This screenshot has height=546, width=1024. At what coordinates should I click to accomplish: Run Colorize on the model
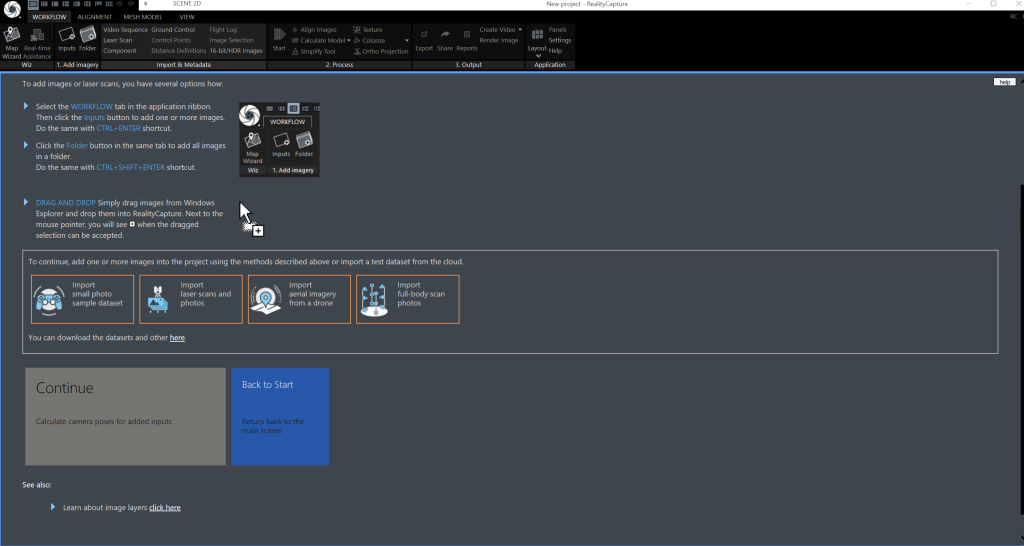[369, 40]
